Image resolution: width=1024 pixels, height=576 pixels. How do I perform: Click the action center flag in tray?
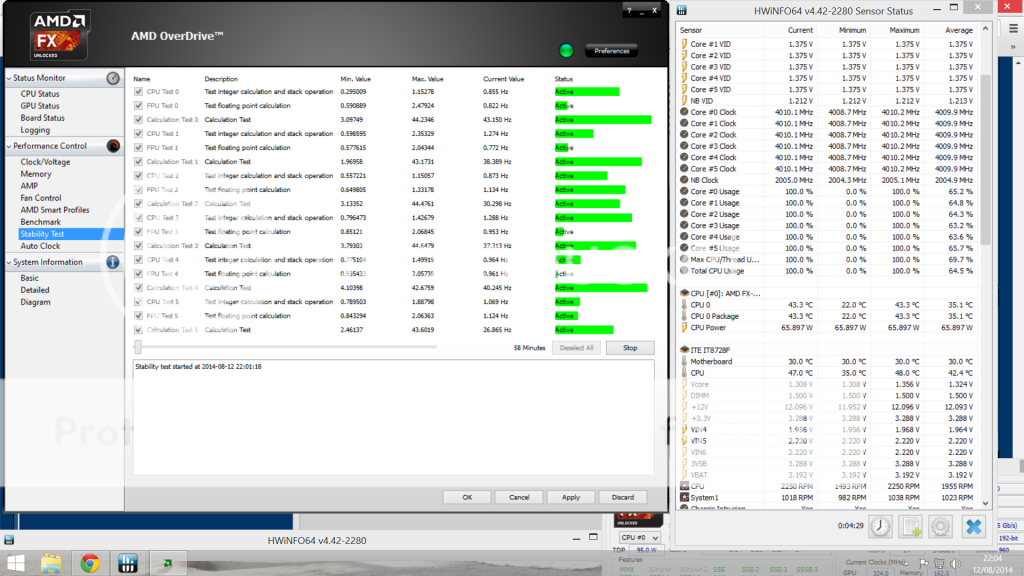924,563
